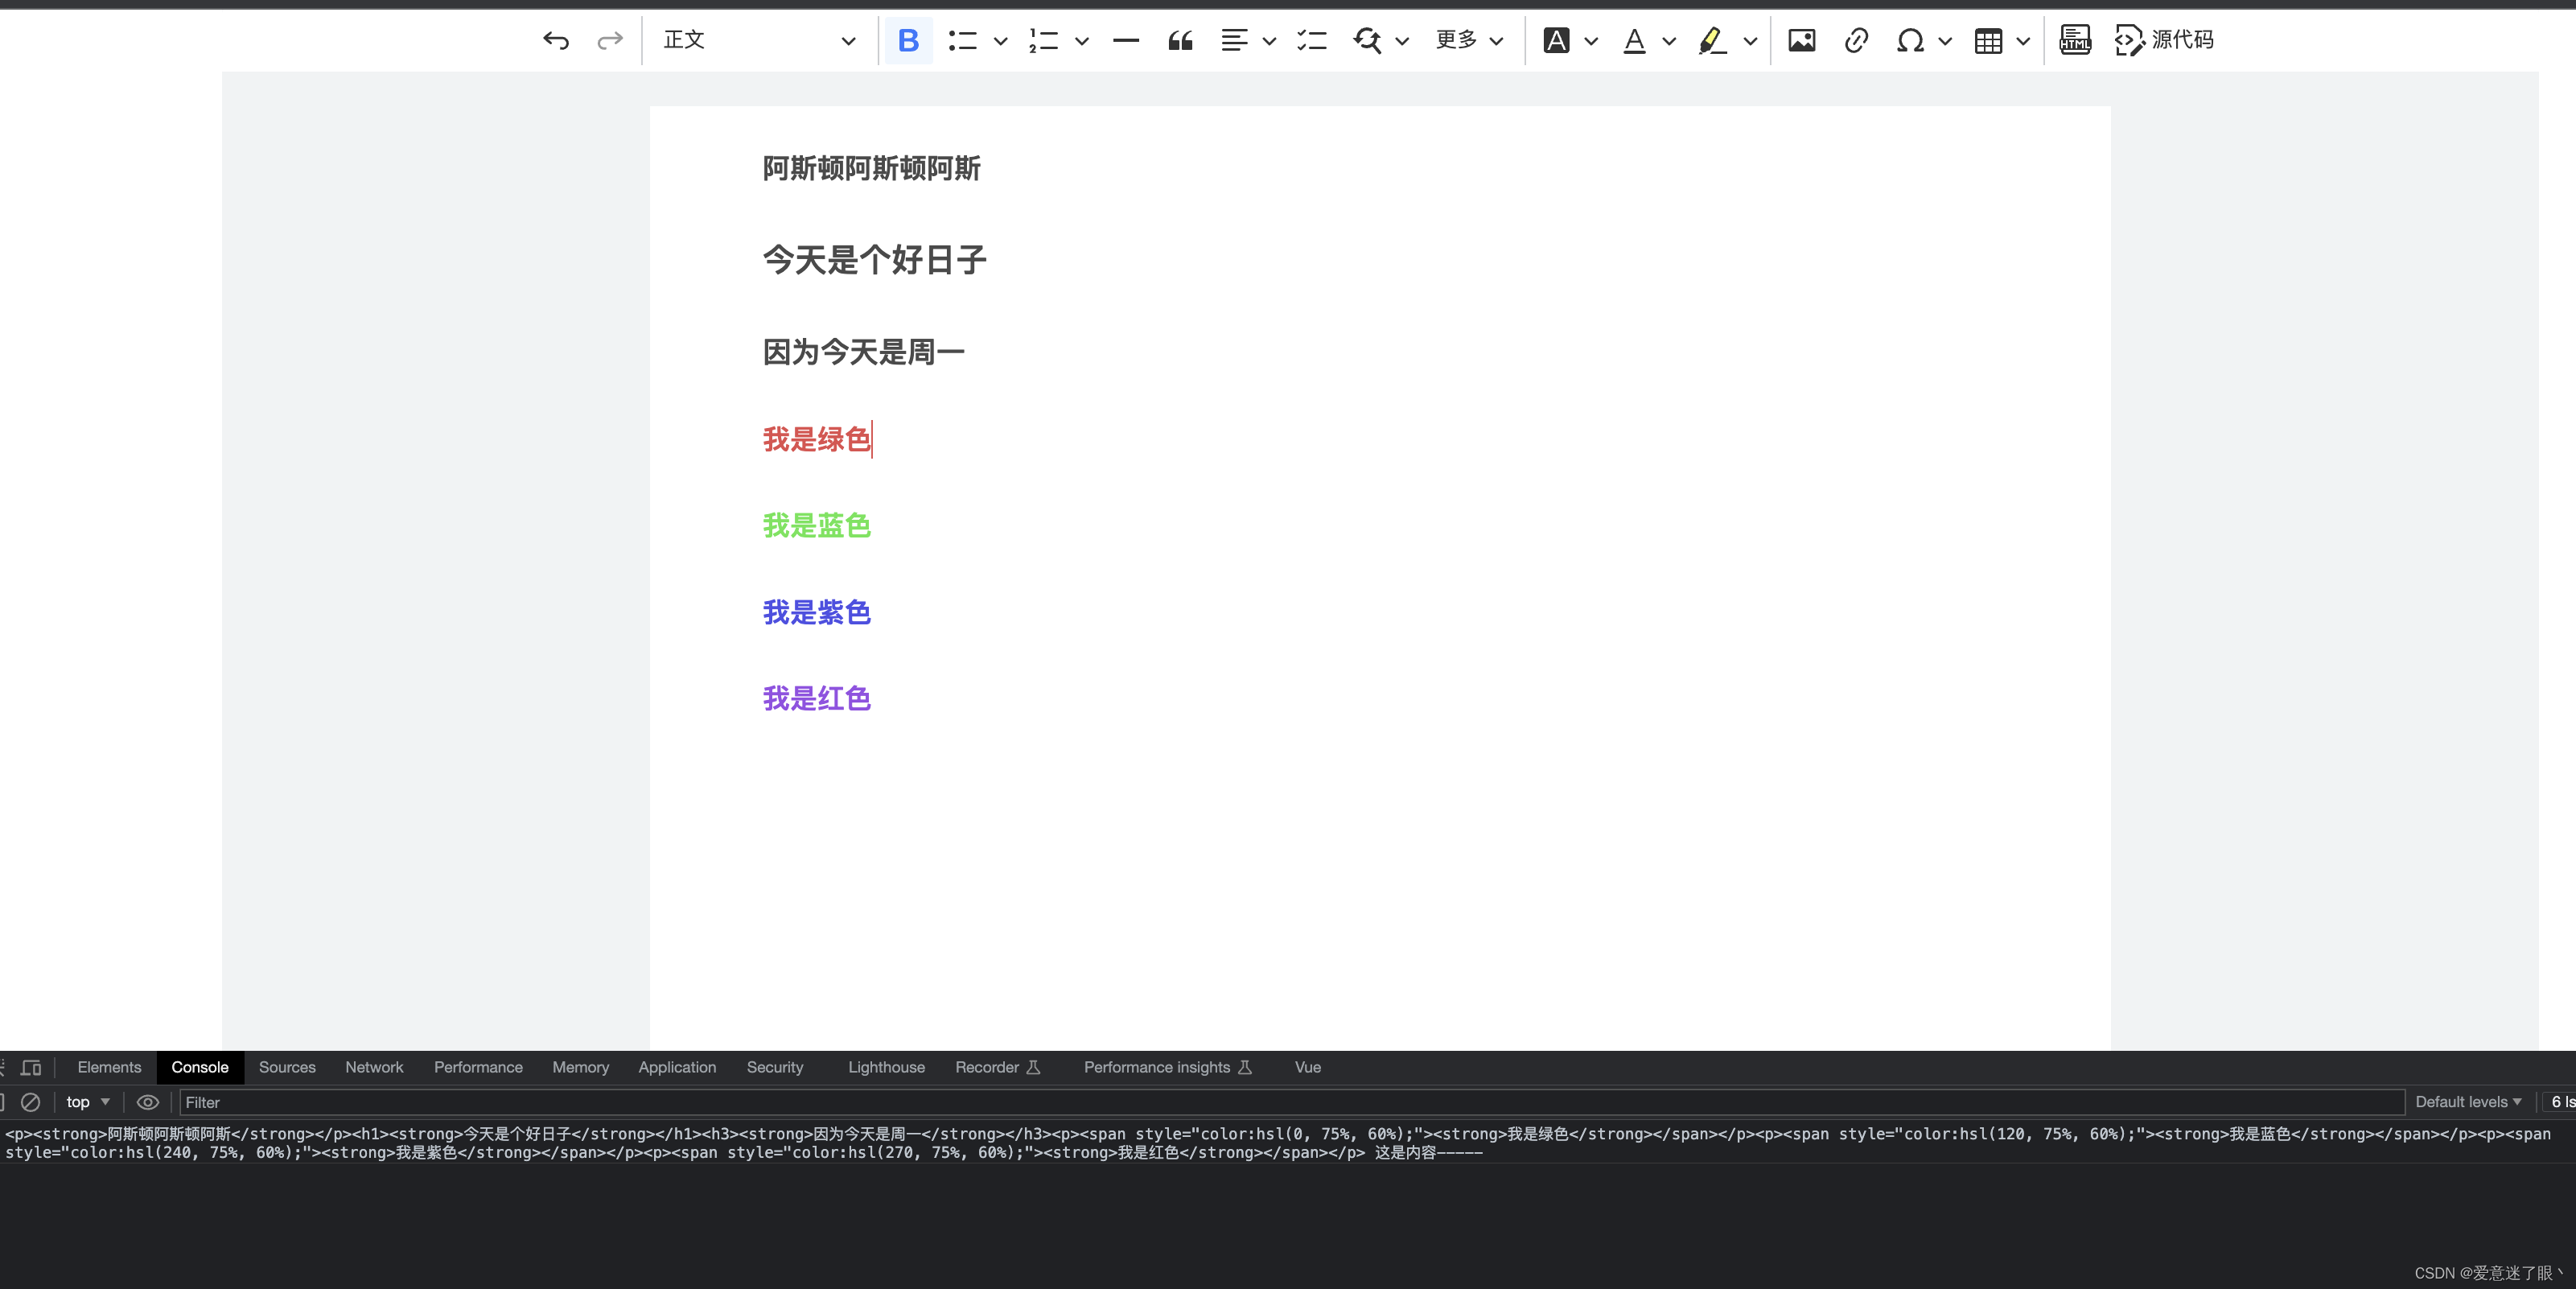Click the HTML embed icon

click(x=2075, y=40)
